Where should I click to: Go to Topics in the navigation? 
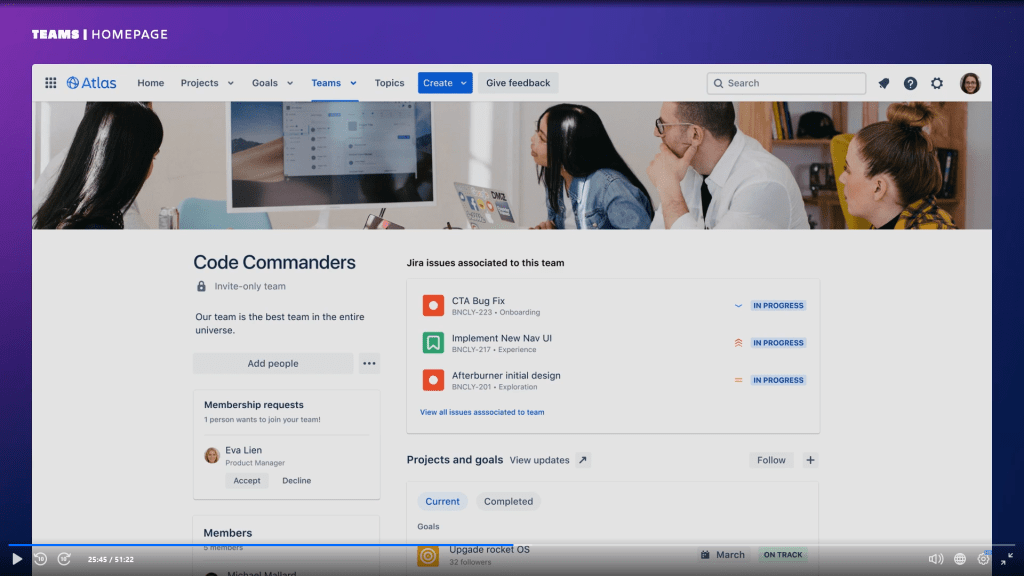click(x=389, y=83)
